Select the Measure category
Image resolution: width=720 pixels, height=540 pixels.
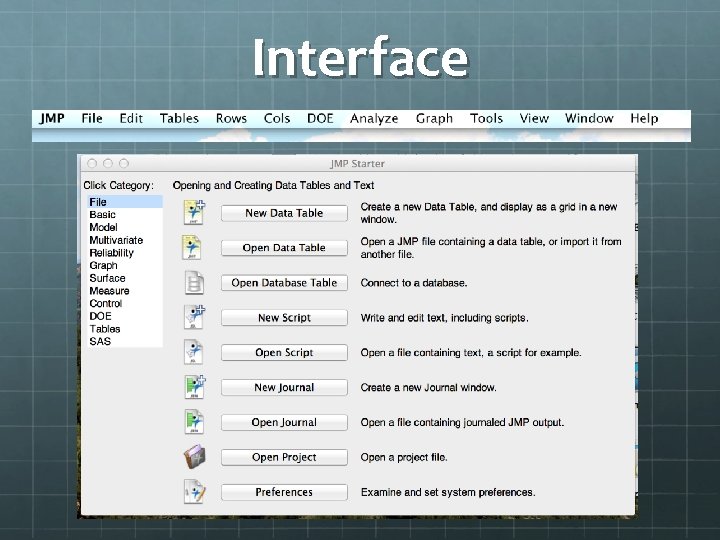tap(125, 291)
